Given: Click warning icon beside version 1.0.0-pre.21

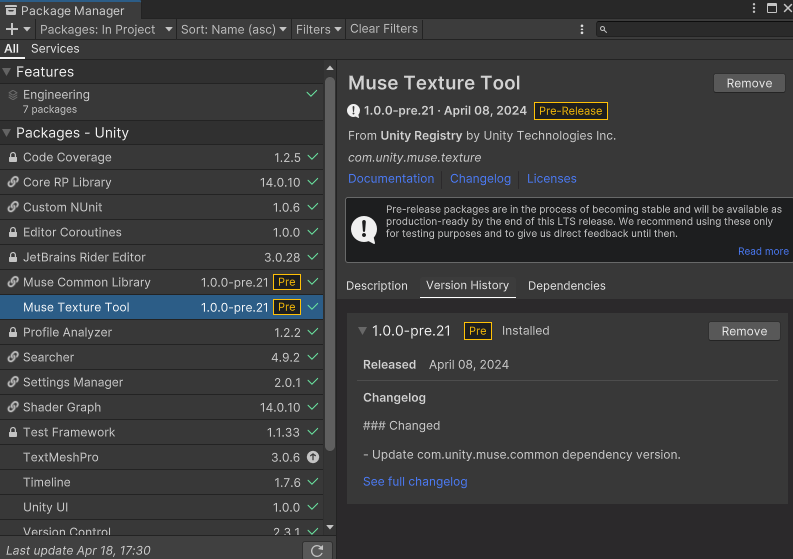Looking at the screenshot, I should 354,111.
